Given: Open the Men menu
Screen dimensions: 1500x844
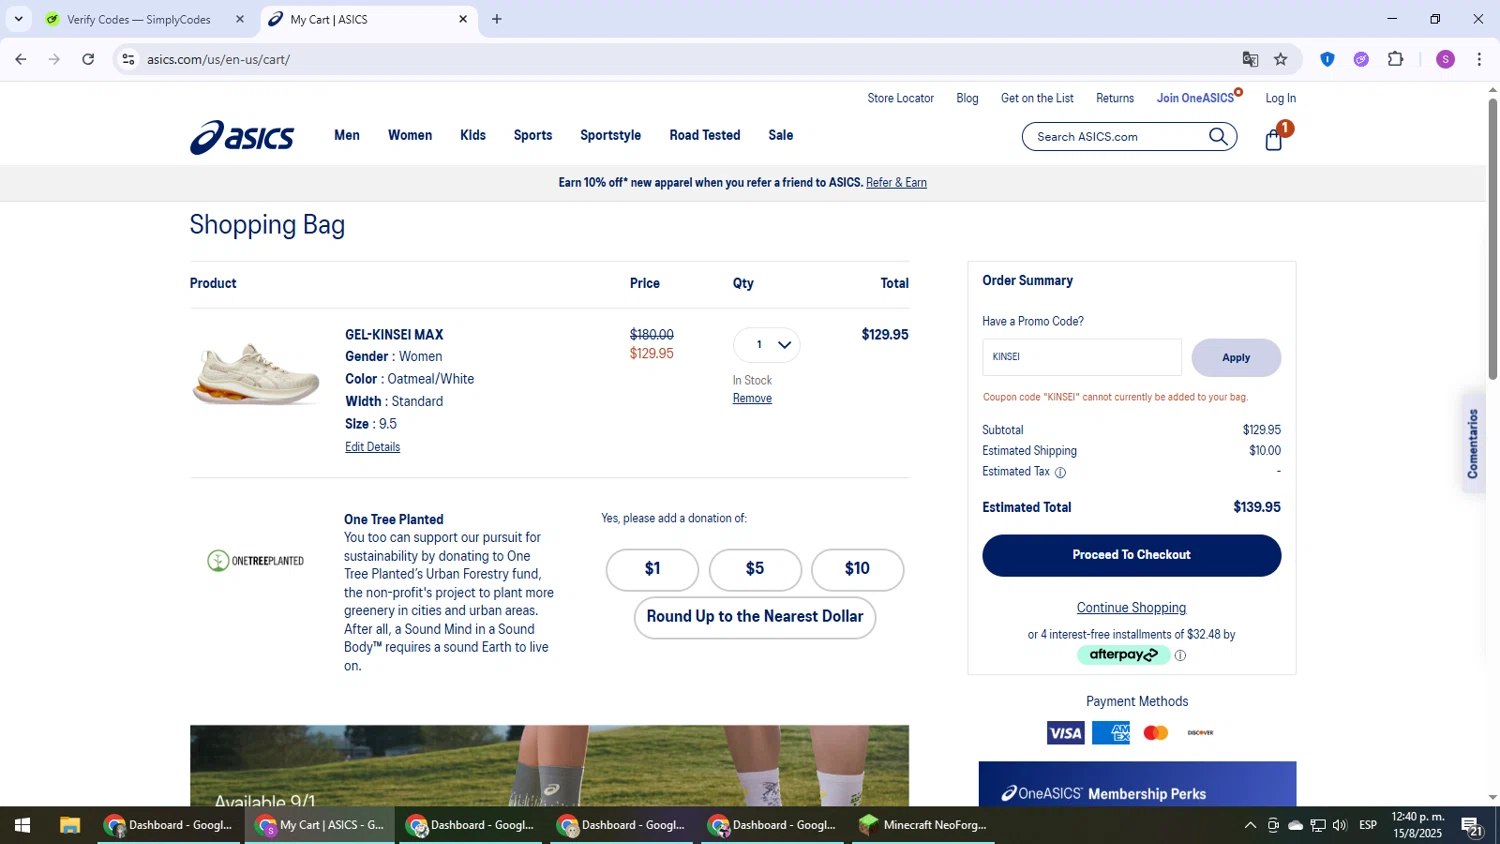Looking at the screenshot, I should (347, 135).
